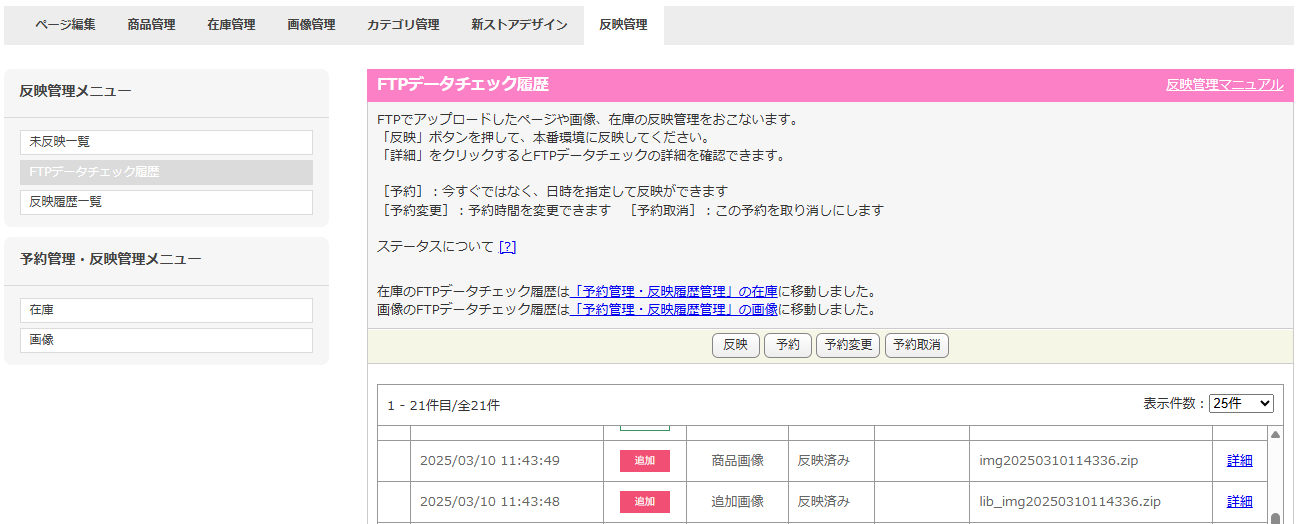
Task: Click the 反映 button
Action: click(736, 345)
